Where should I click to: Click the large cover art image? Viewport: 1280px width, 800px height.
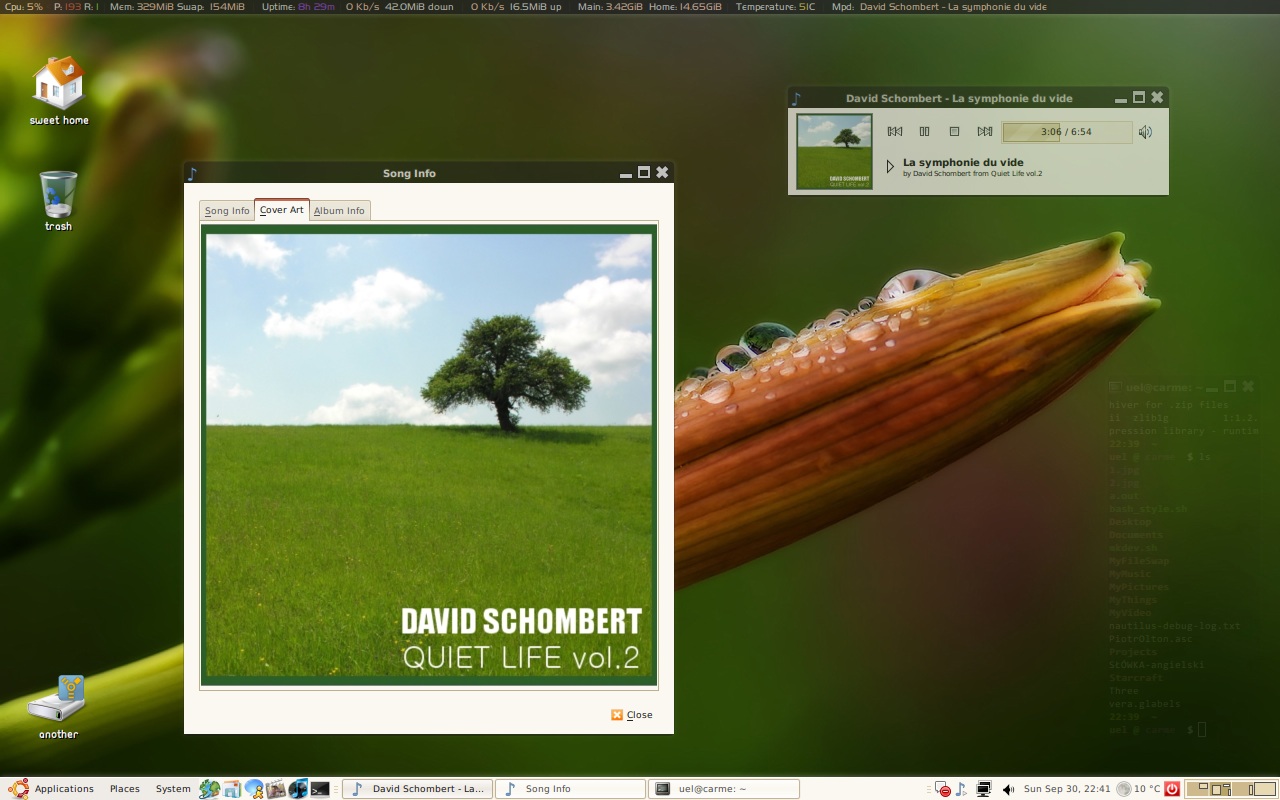coord(429,455)
